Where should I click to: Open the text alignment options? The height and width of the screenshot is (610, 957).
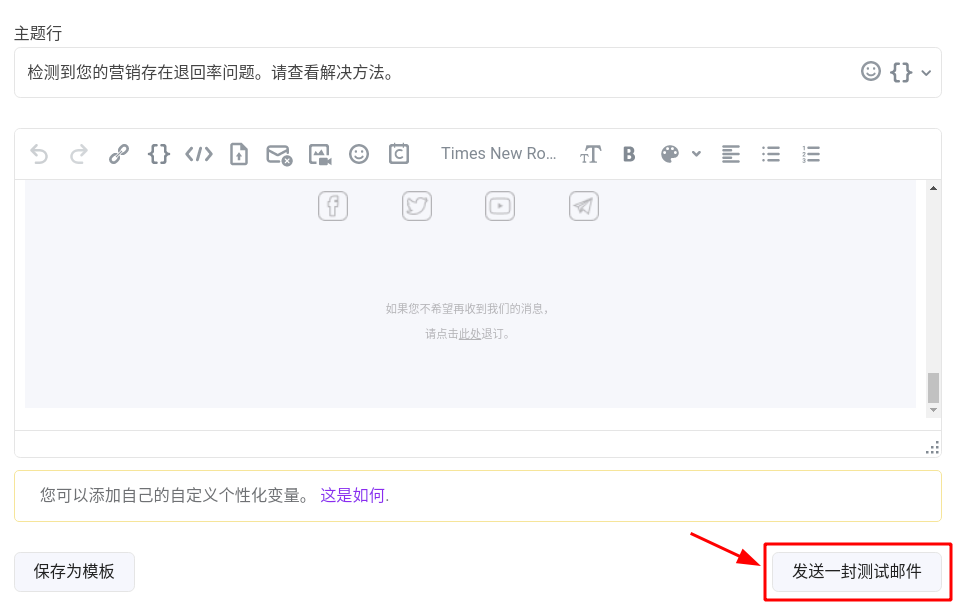(x=731, y=154)
